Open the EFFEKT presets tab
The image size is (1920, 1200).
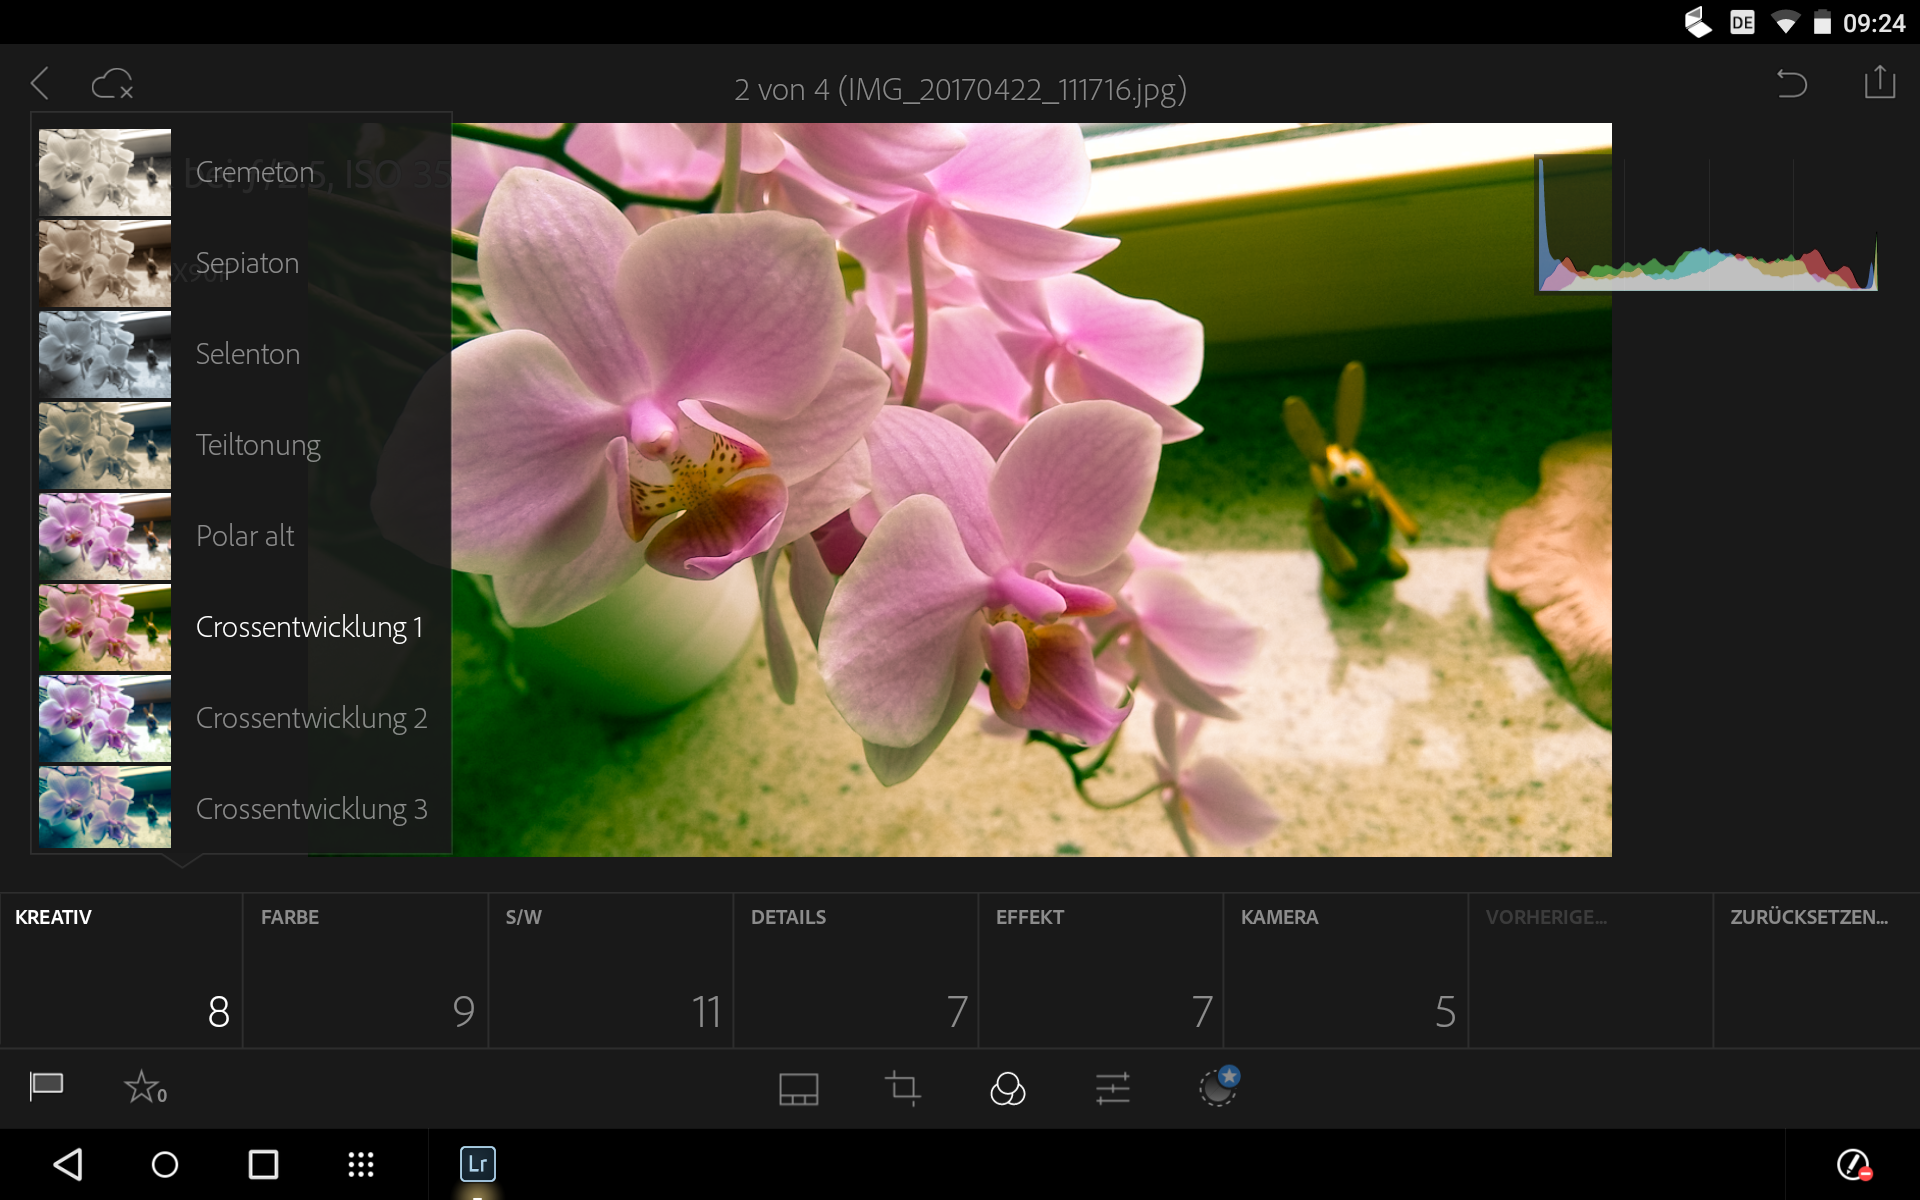1100,970
